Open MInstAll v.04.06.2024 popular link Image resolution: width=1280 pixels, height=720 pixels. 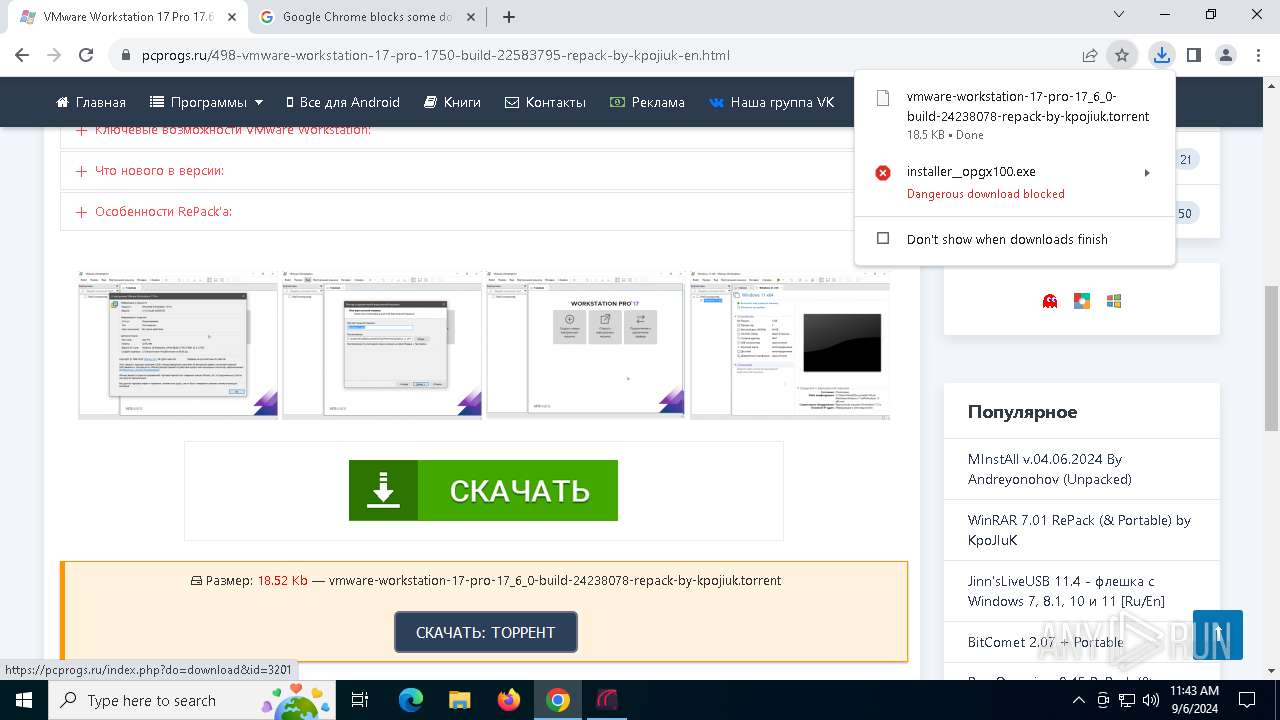1049,469
